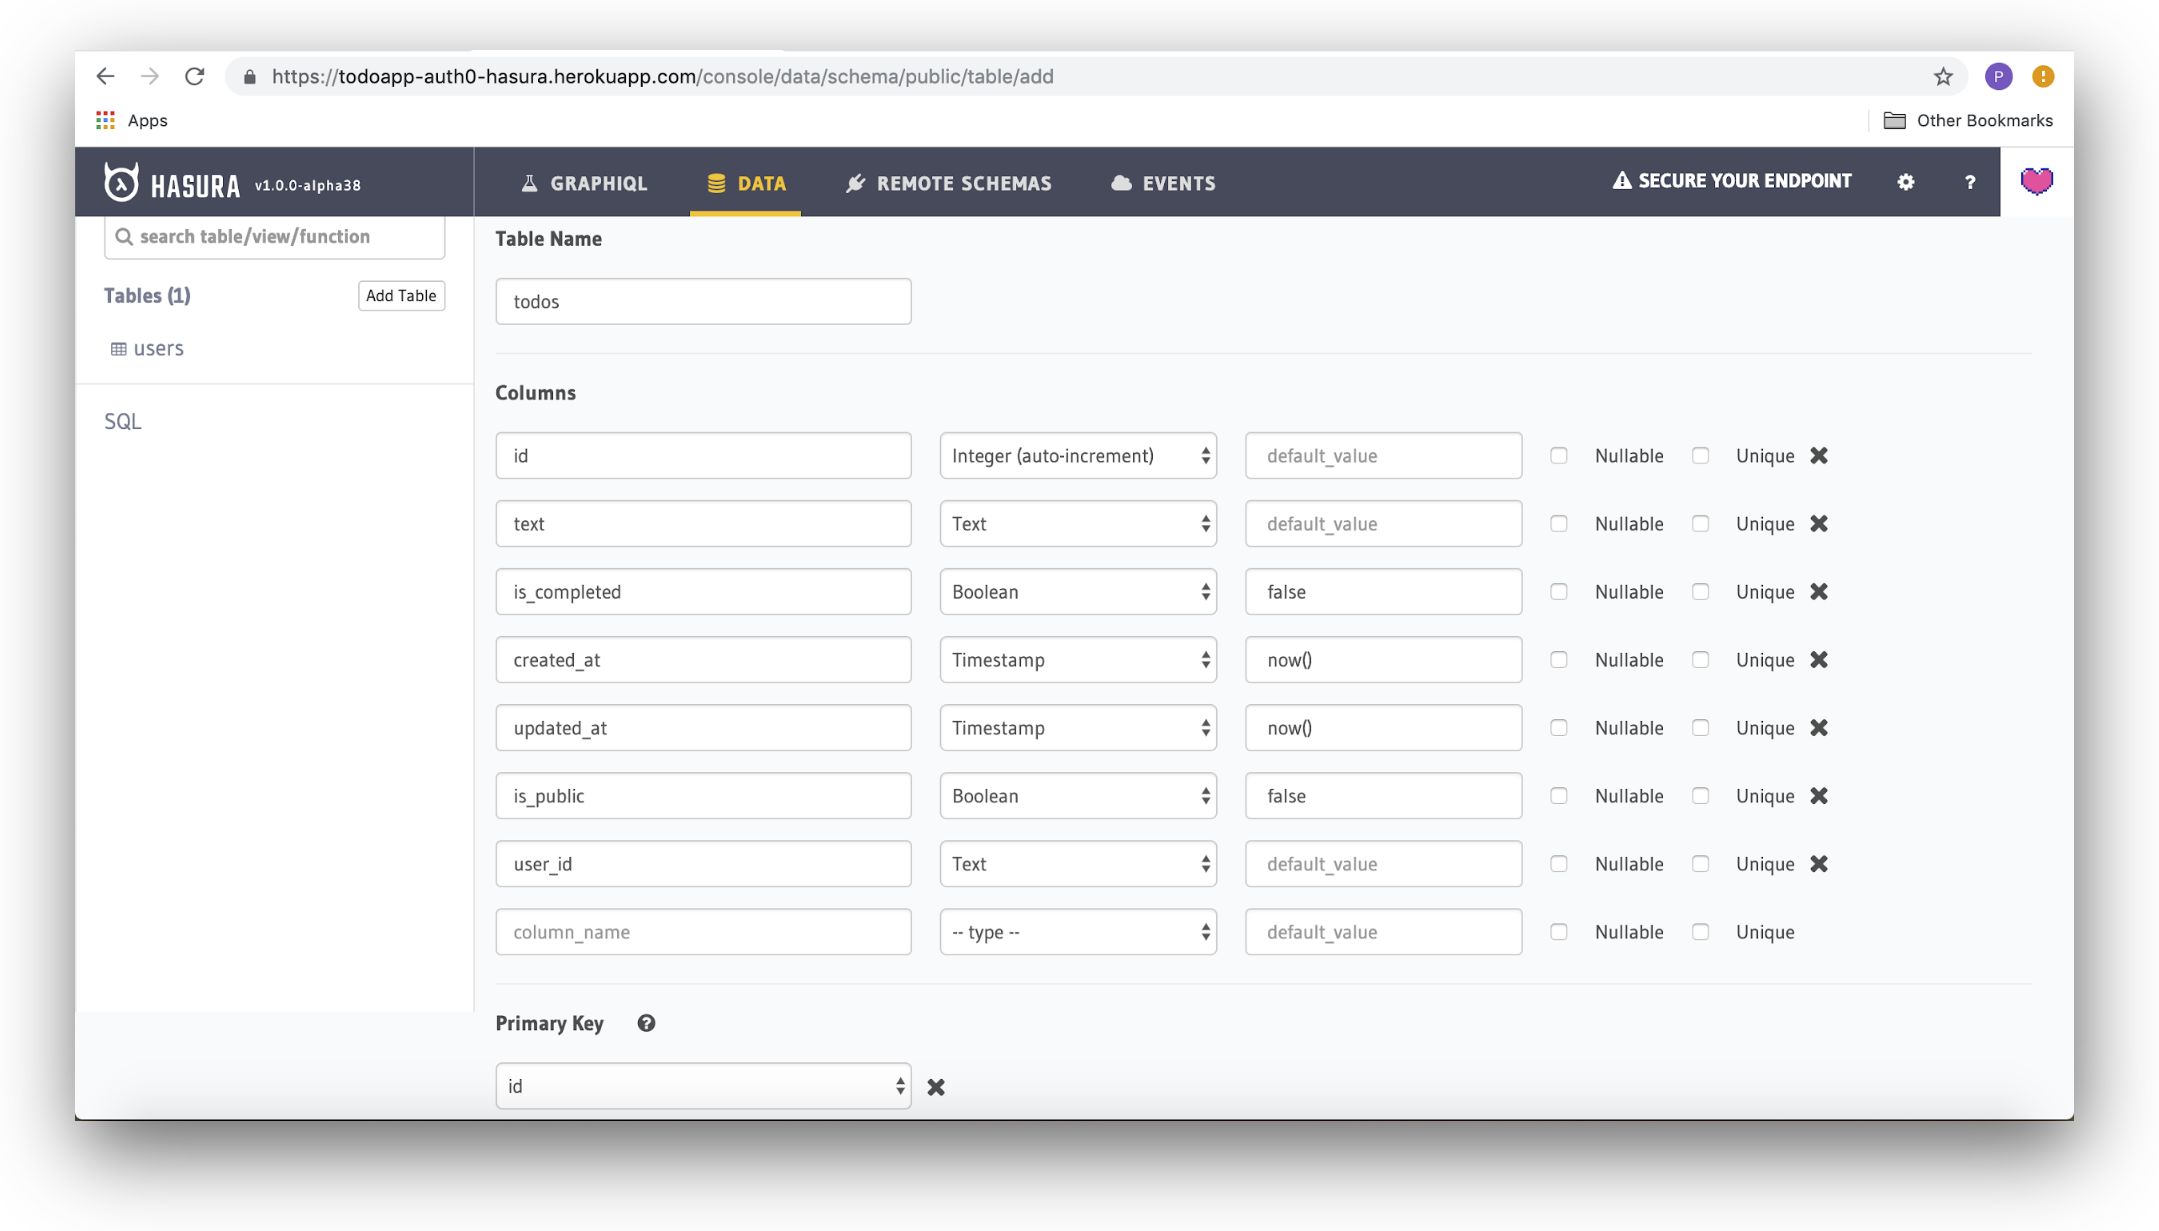Viewport: 2159px width, 1231px height.
Task: Remove the is_completed column with X
Action: coord(1819,592)
